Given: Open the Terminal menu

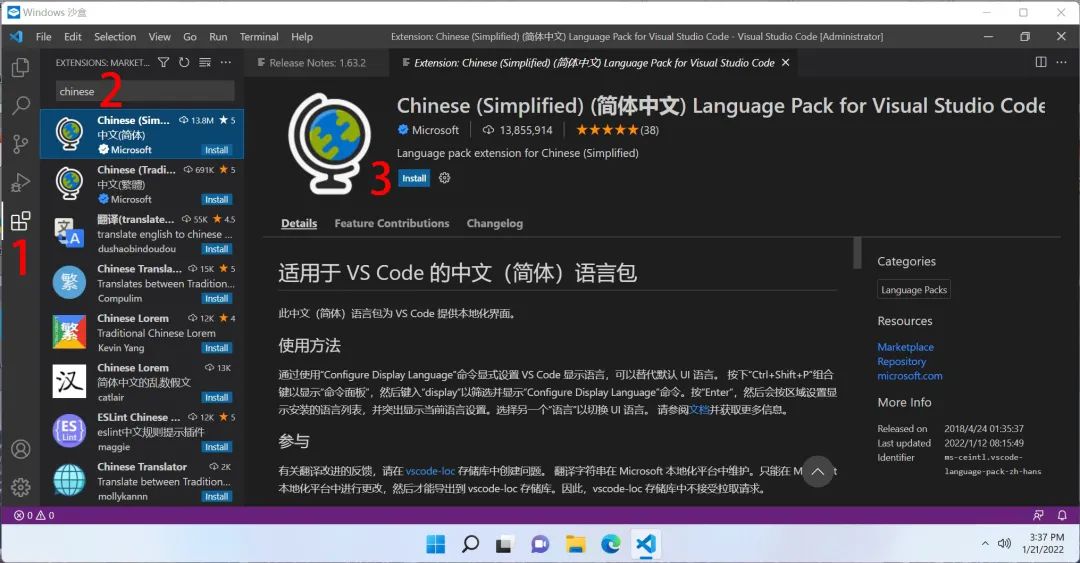Looking at the screenshot, I should pyautogui.click(x=259, y=37).
